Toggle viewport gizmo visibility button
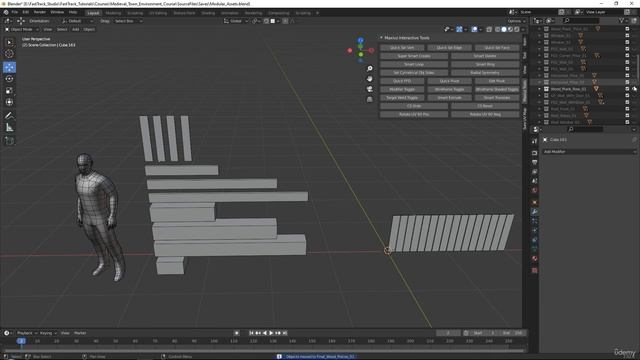The width and height of the screenshot is (640, 360). coord(459,29)
